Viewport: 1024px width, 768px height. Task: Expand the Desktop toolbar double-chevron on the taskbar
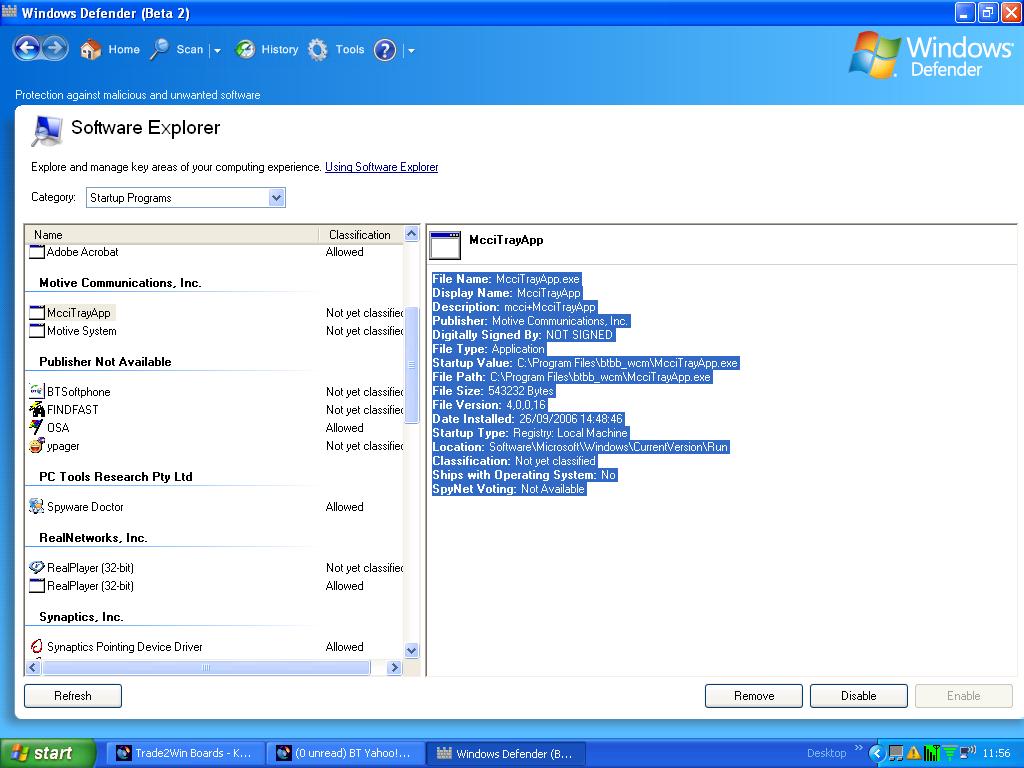point(858,748)
